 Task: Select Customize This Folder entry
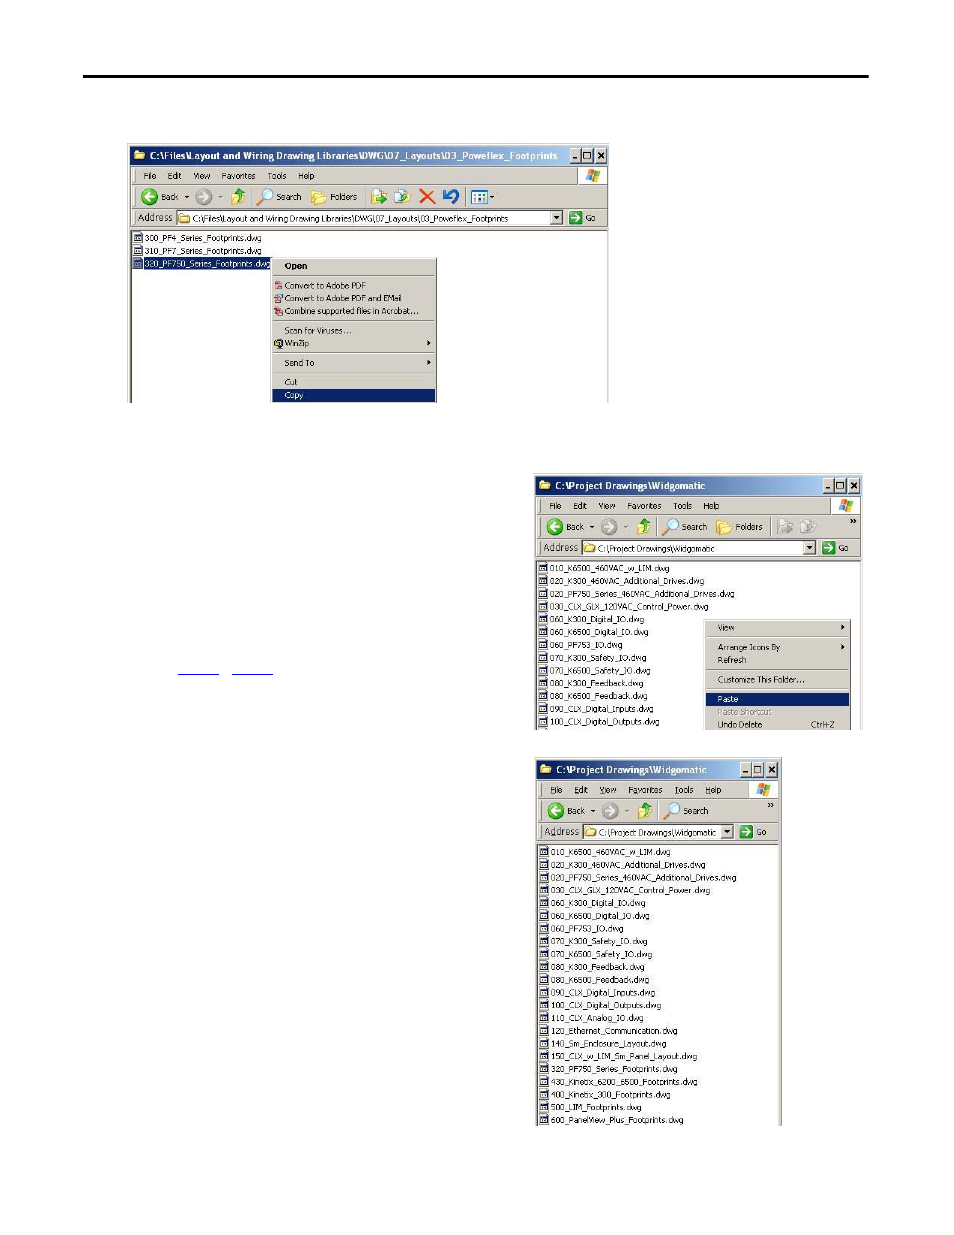[777, 679]
